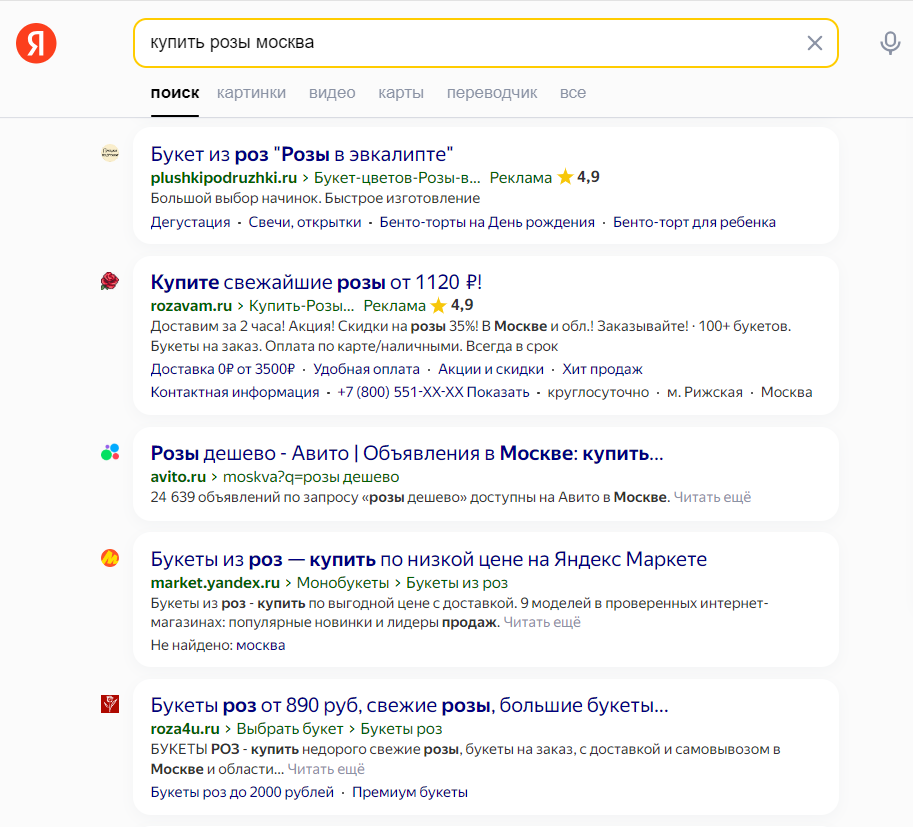This screenshot has height=827, width=913.
Task: Click the text Не найдено: москва
Action: coord(218,645)
